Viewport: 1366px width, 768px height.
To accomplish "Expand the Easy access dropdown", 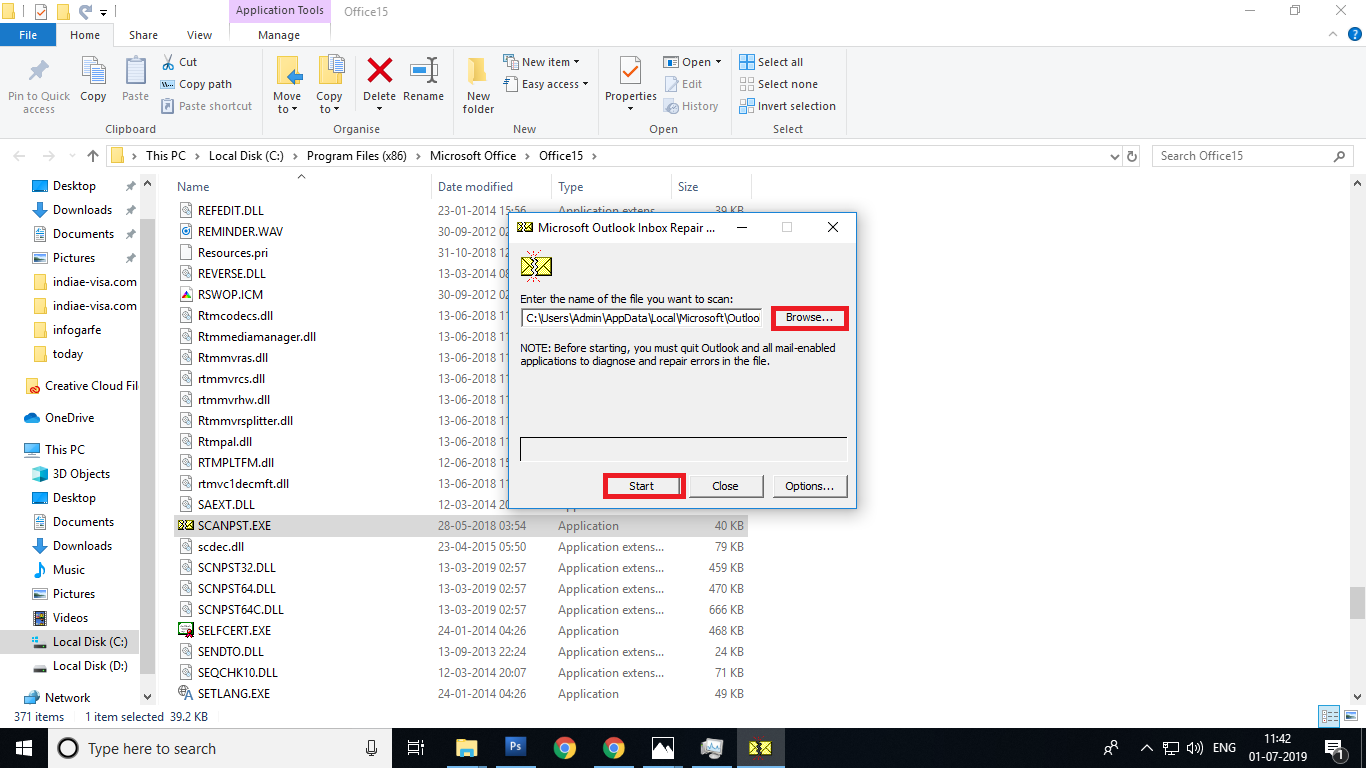I will point(585,84).
